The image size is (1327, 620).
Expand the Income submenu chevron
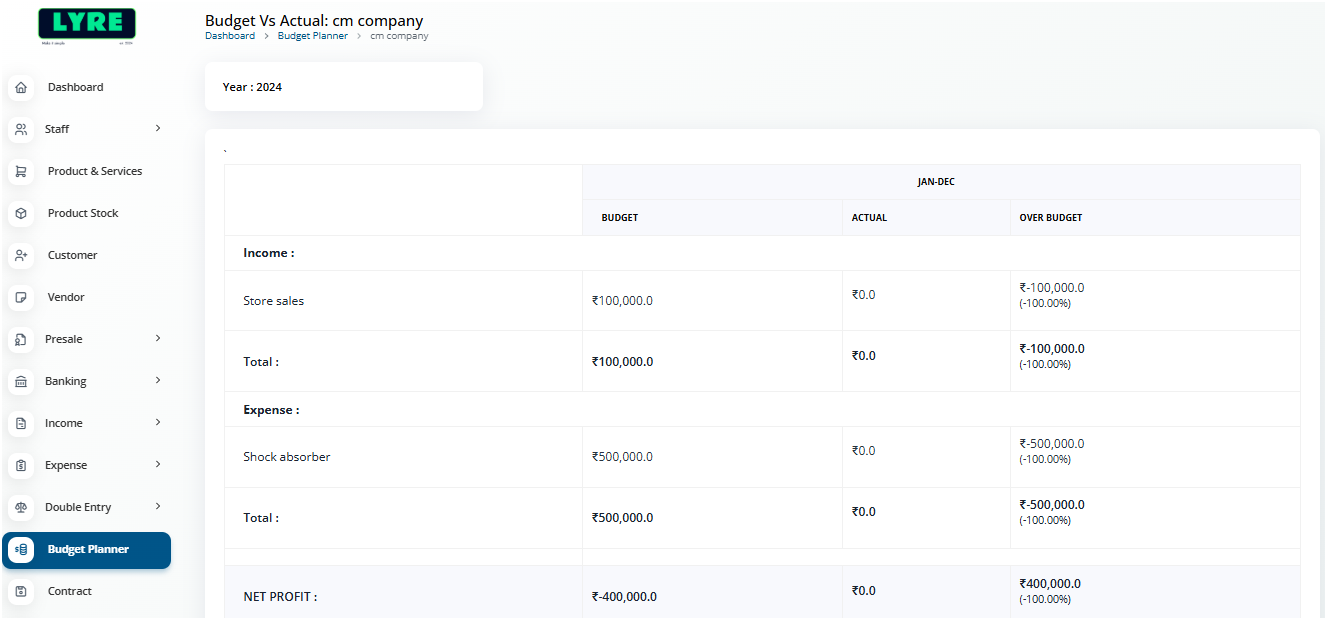pos(158,423)
